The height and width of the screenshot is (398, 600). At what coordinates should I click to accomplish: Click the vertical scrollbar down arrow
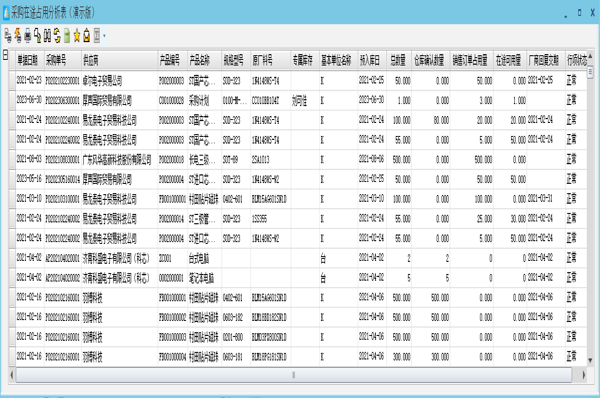[590, 360]
